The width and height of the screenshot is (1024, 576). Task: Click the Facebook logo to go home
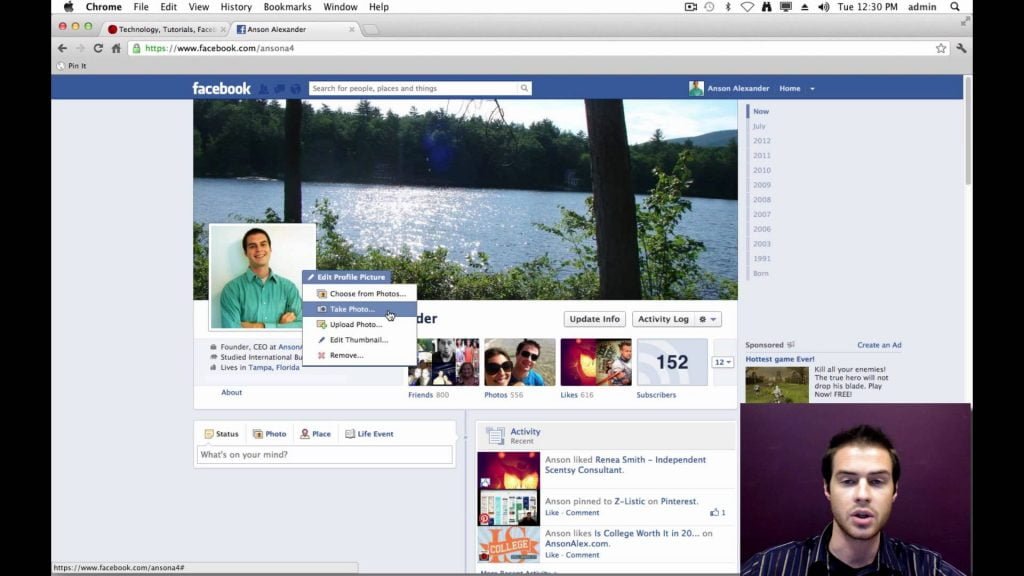pyautogui.click(x=222, y=88)
